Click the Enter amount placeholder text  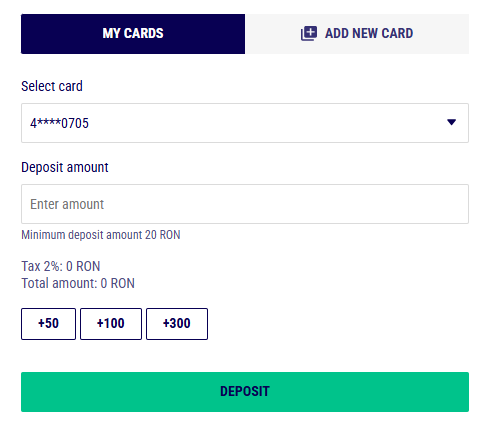click(67, 204)
